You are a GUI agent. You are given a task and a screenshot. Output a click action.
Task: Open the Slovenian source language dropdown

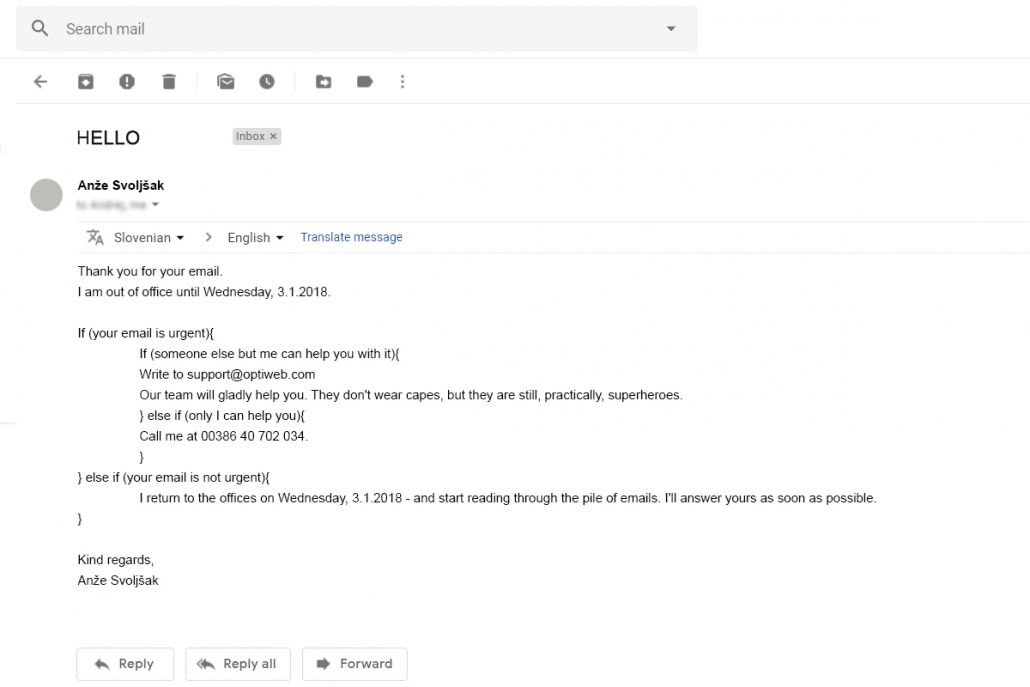[149, 238]
